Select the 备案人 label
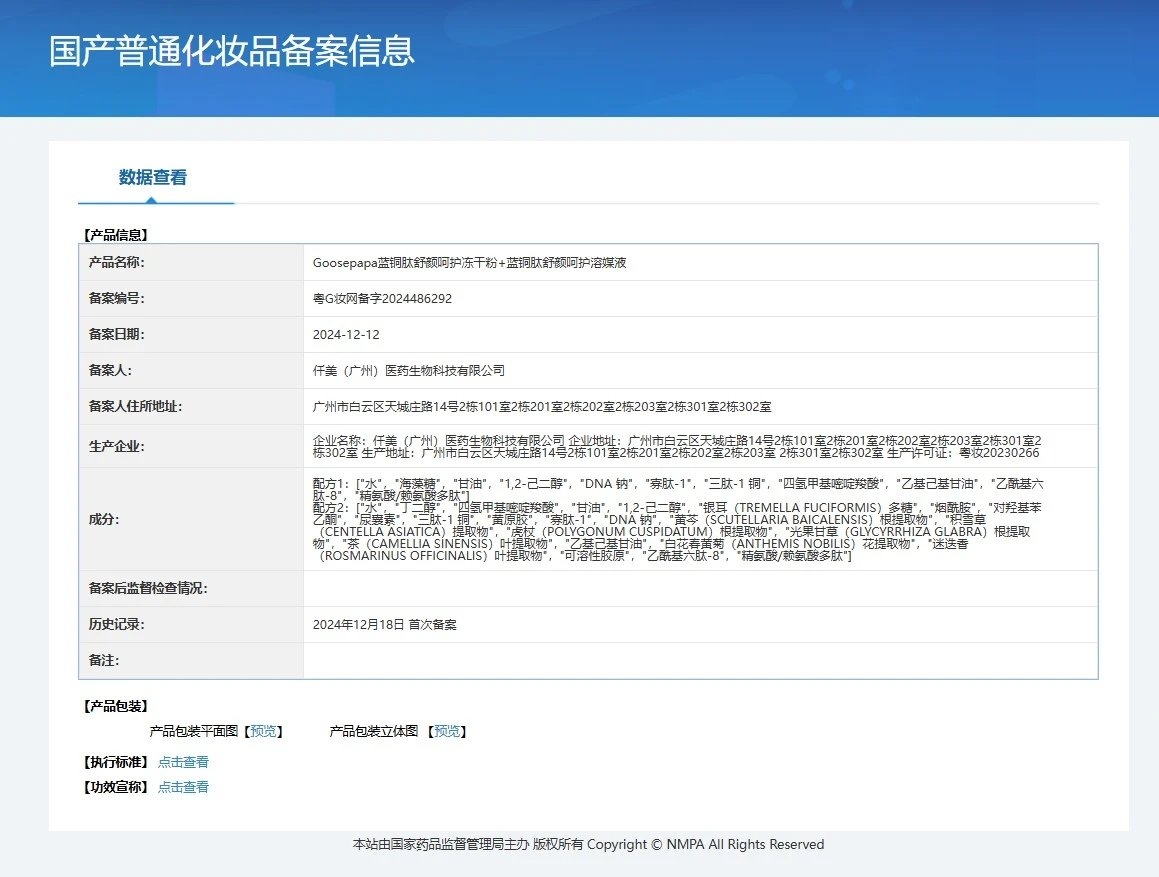 [x=110, y=370]
